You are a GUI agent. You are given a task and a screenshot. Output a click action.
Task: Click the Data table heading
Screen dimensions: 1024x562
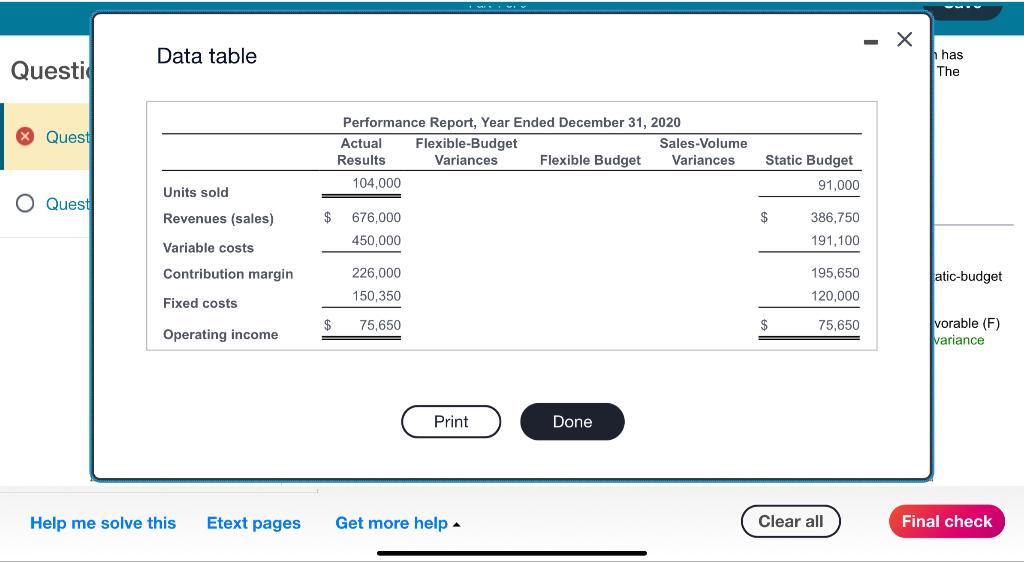coord(206,56)
